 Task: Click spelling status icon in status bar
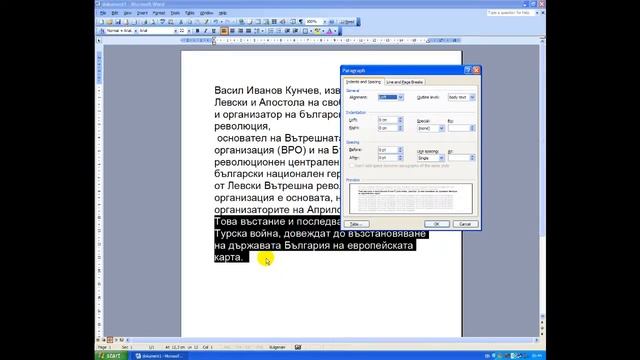click(x=298, y=347)
